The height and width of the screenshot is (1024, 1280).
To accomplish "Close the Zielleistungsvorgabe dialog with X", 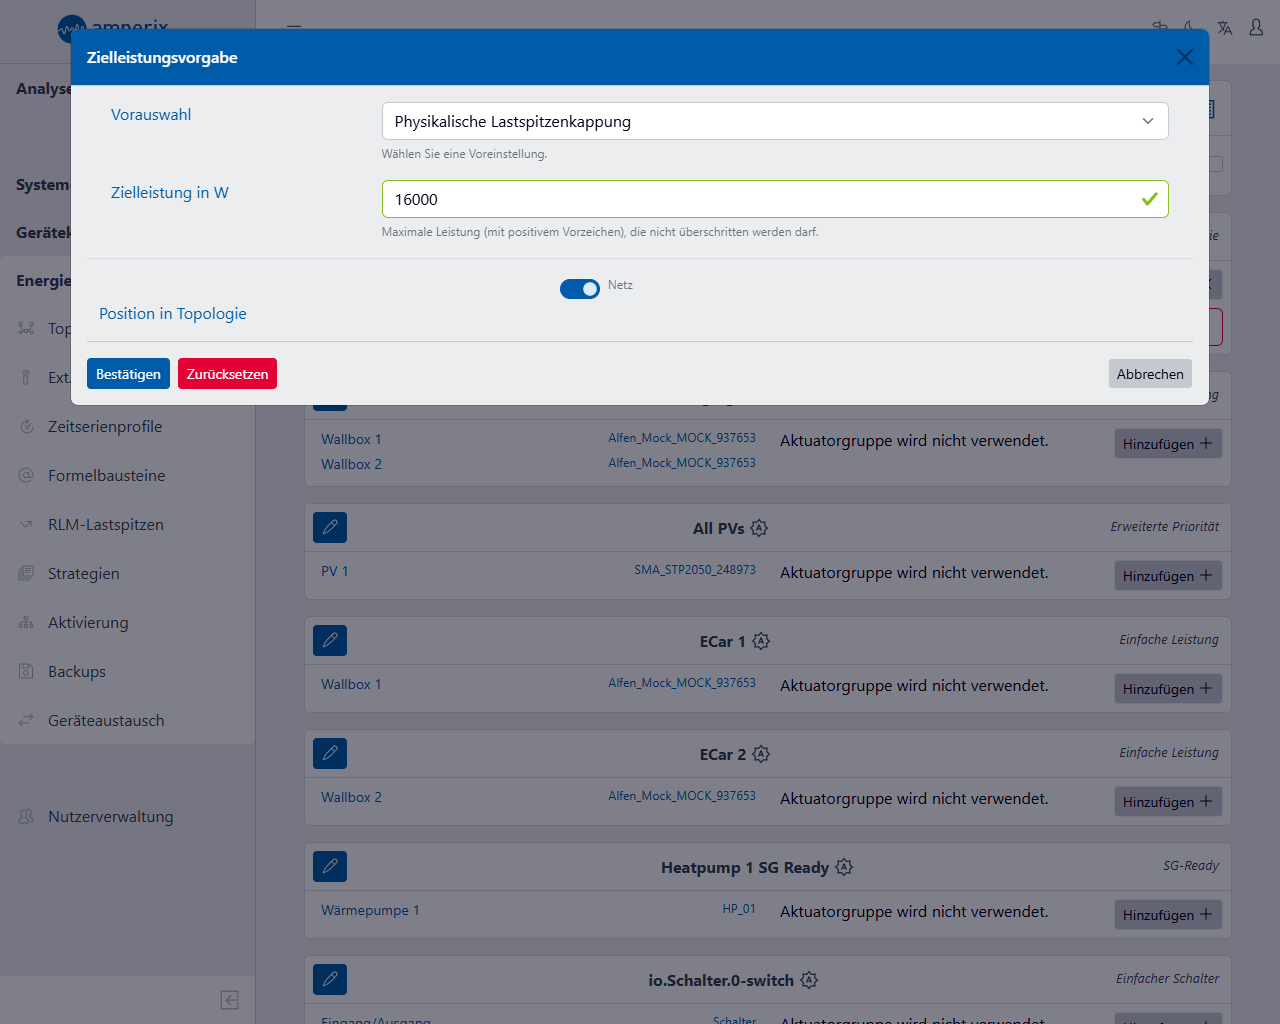I will point(1185,57).
